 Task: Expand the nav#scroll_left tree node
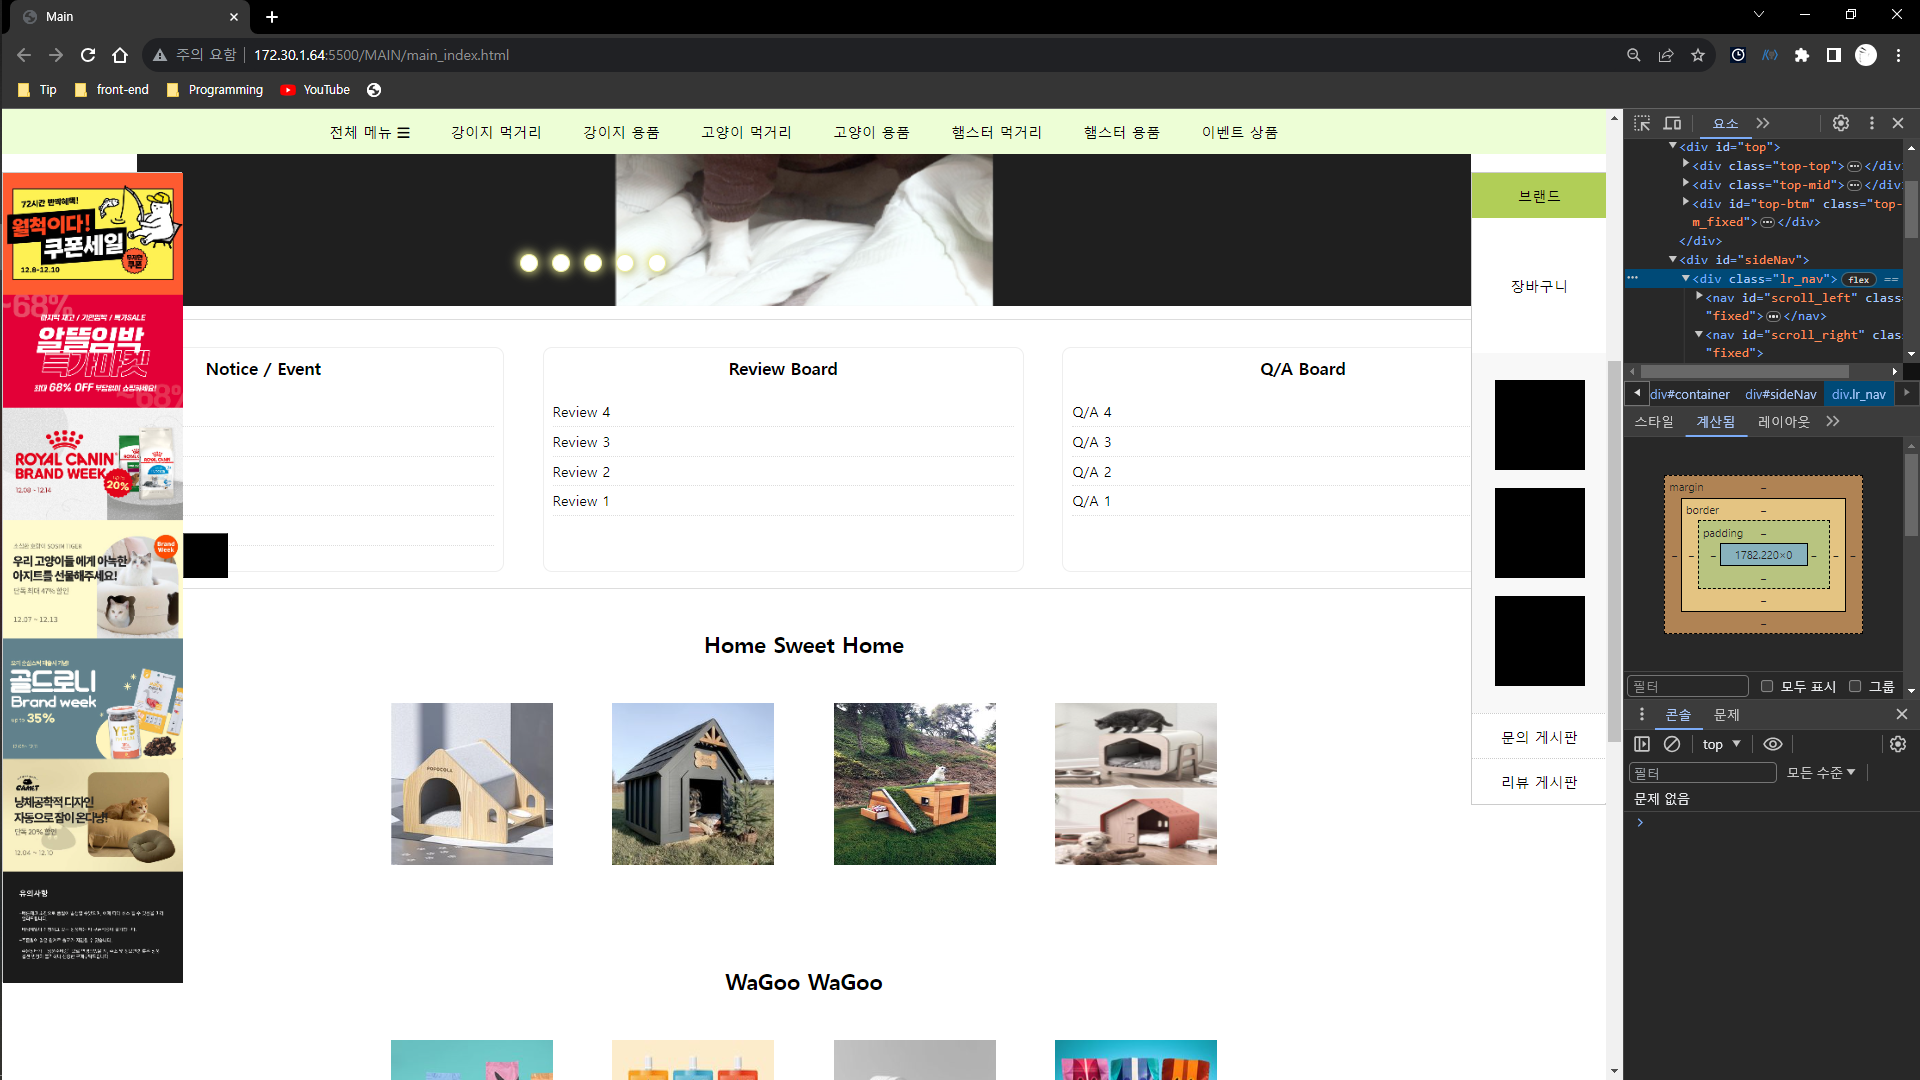(1699, 297)
